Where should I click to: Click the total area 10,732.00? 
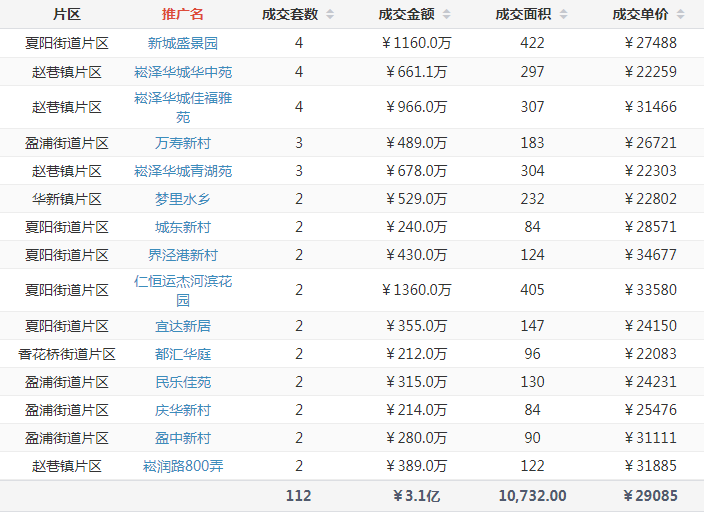point(532,496)
